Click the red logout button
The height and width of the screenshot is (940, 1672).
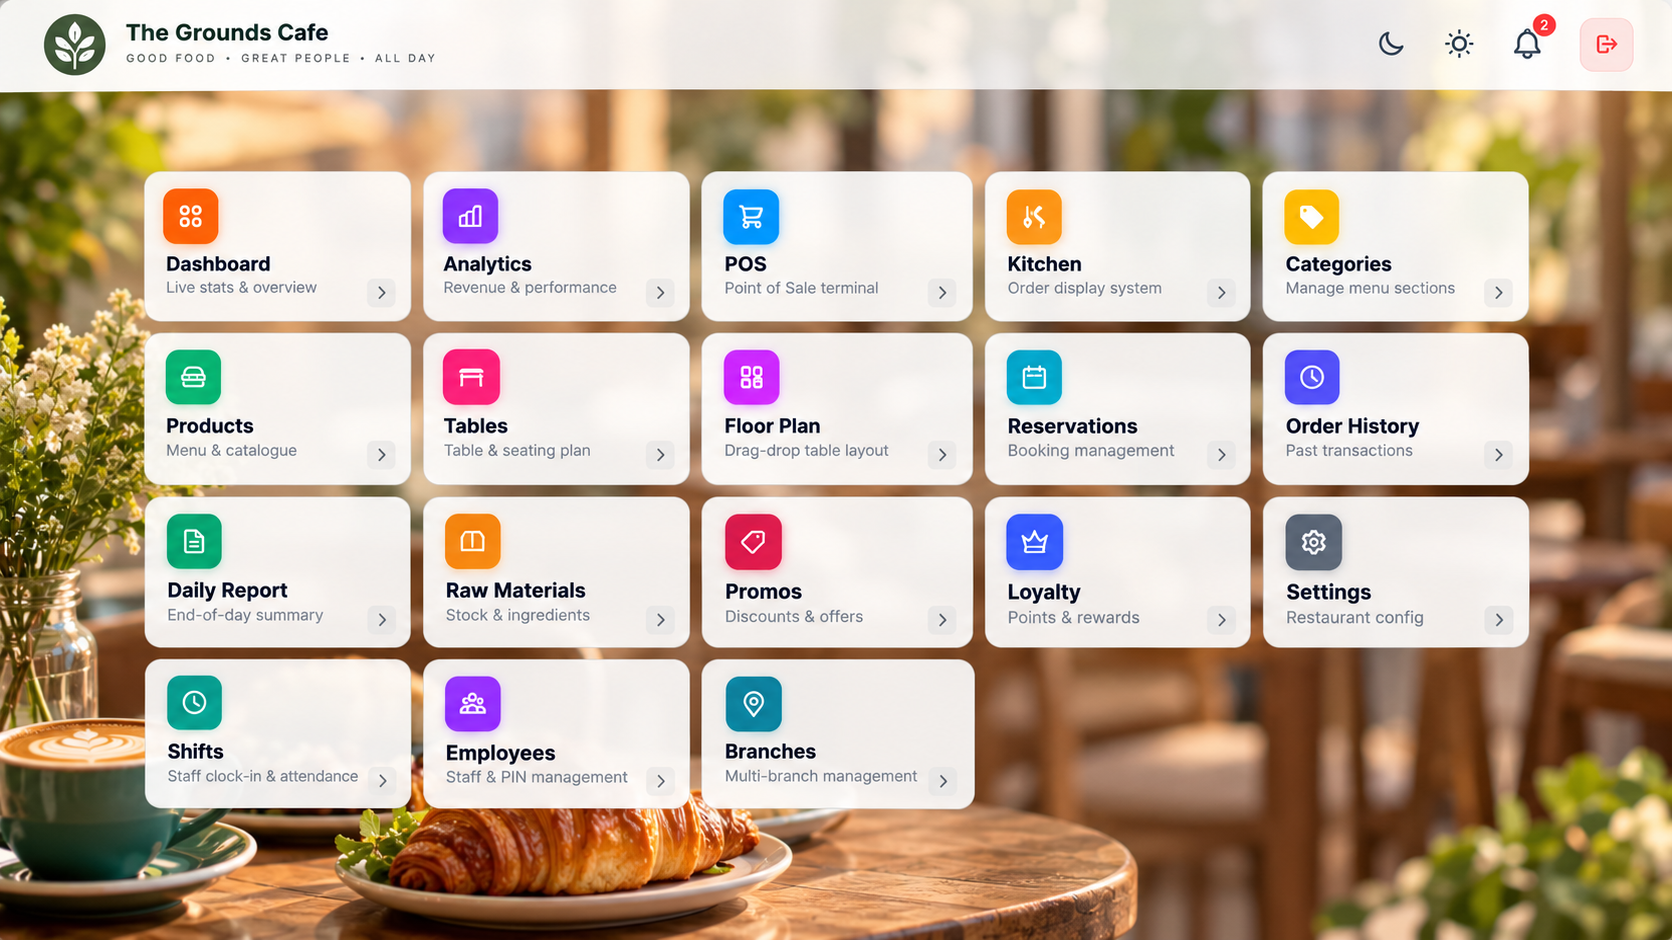(1606, 44)
